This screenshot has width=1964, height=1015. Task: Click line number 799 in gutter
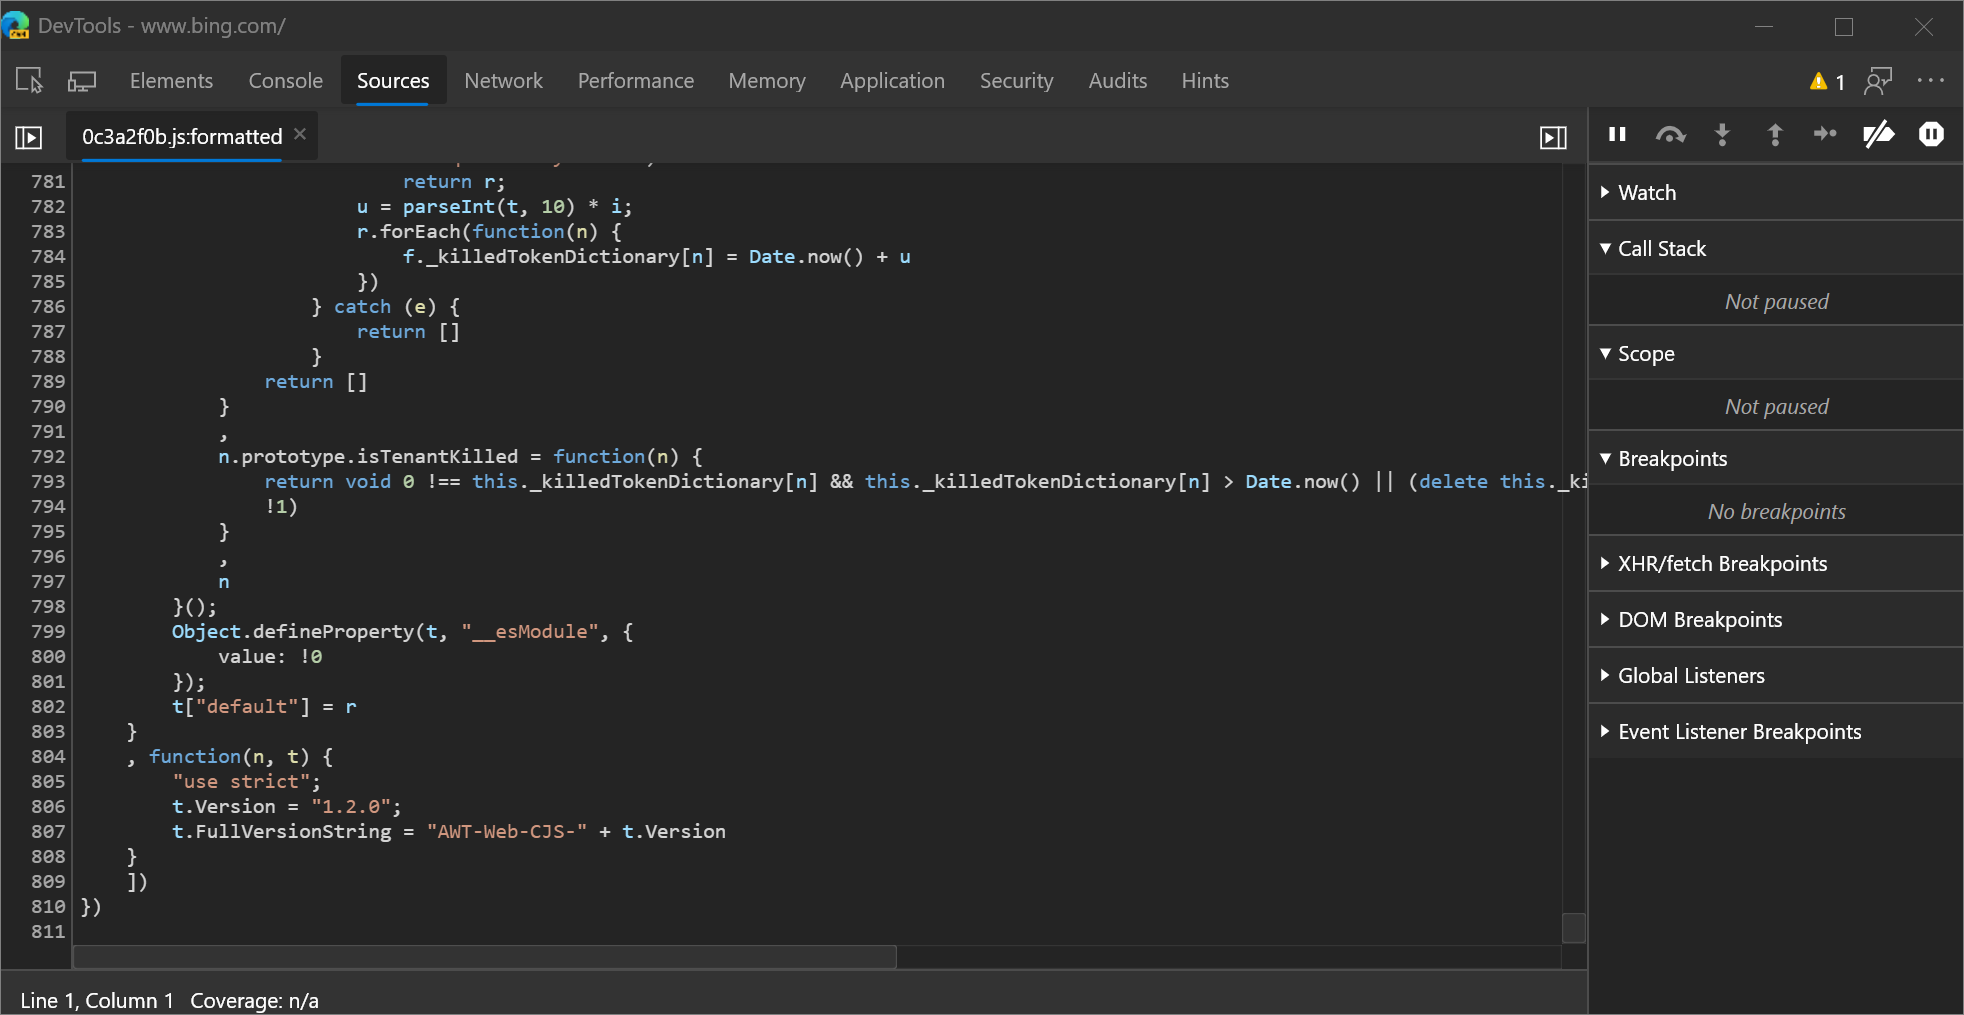point(48,632)
